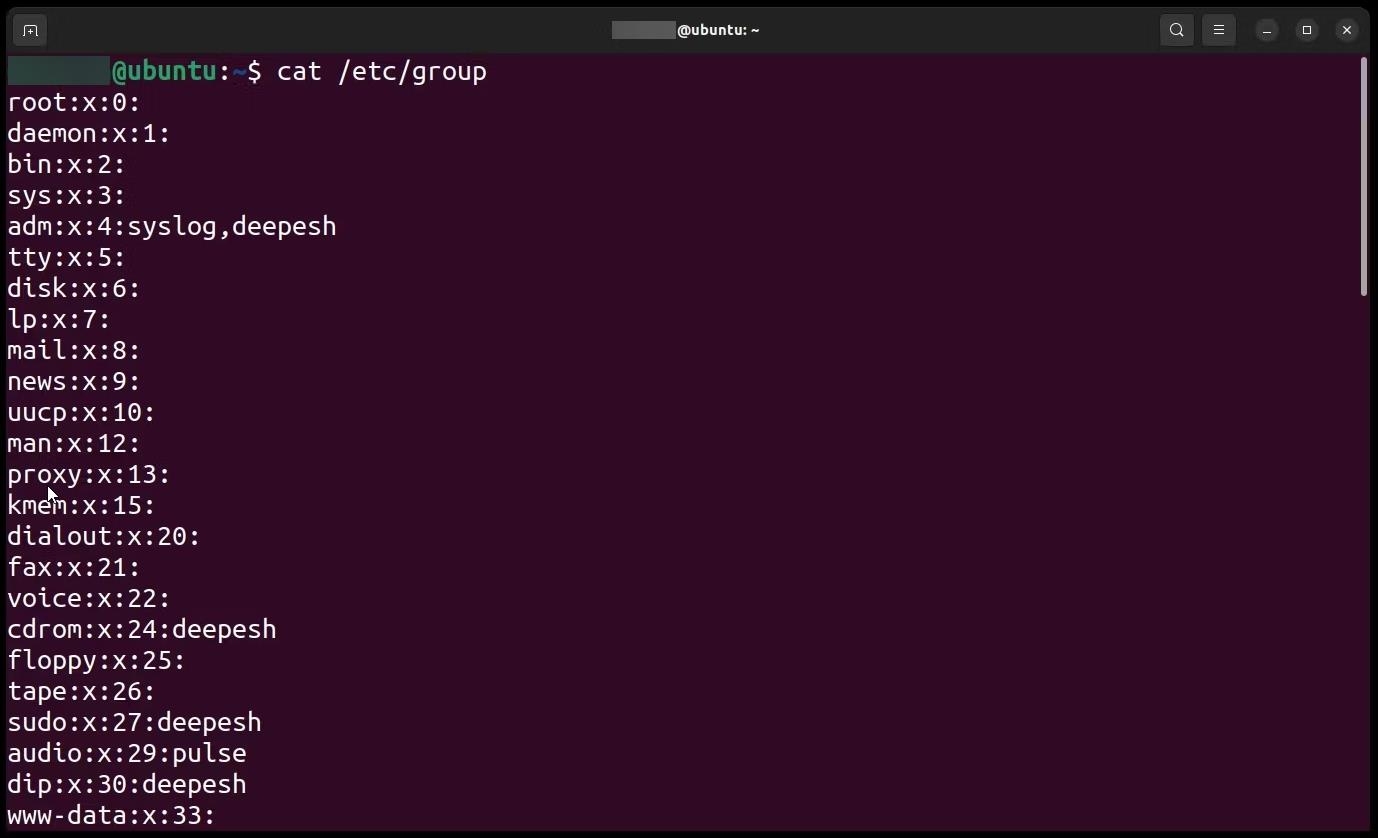The height and width of the screenshot is (838, 1378).
Task: Click the 'dialout:x:20:' line
Action: [104, 536]
